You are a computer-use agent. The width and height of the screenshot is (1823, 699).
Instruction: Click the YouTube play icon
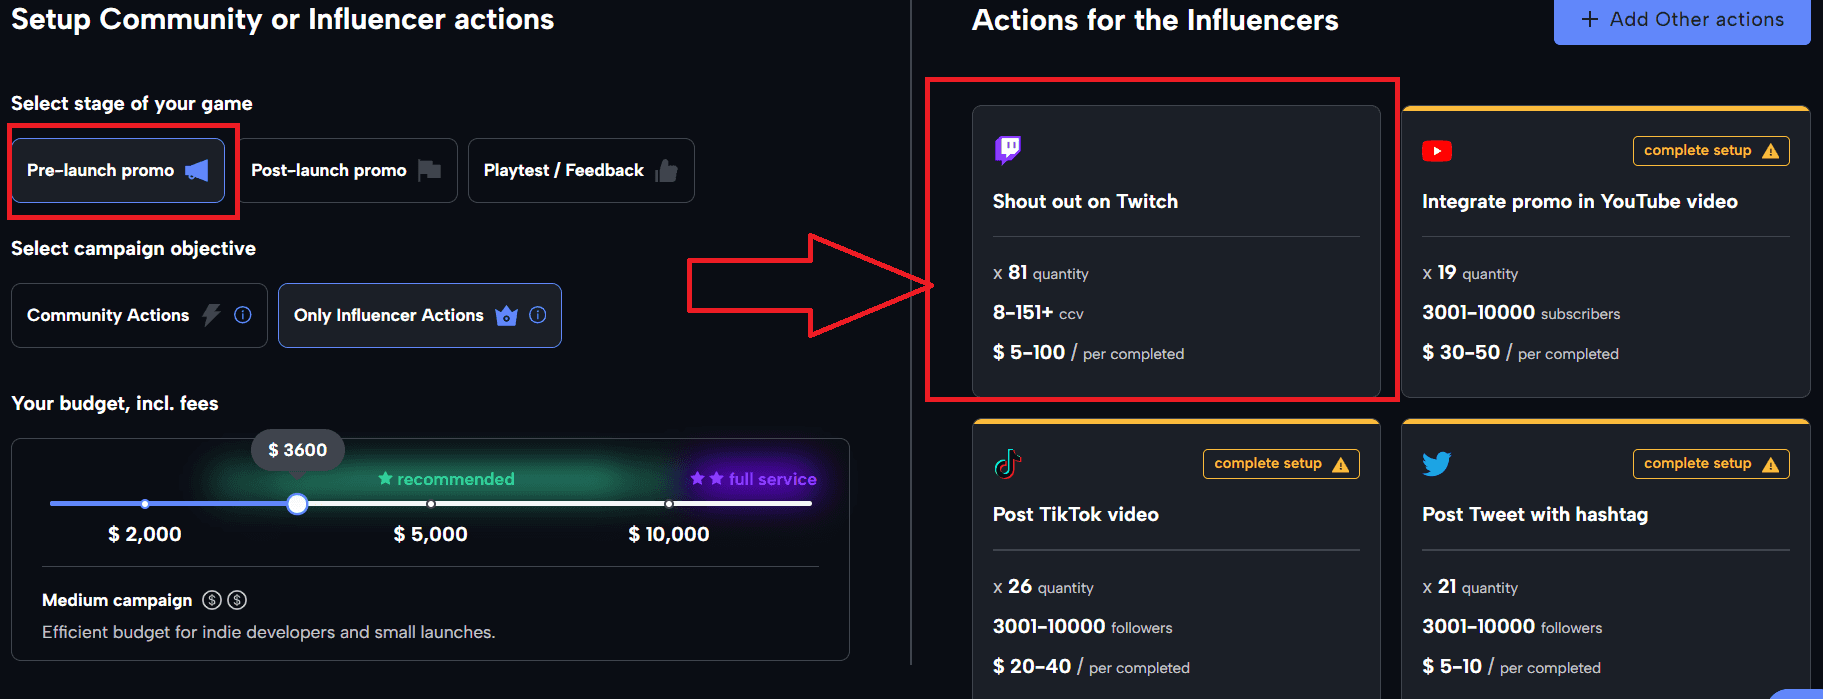click(x=1437, y=151)
